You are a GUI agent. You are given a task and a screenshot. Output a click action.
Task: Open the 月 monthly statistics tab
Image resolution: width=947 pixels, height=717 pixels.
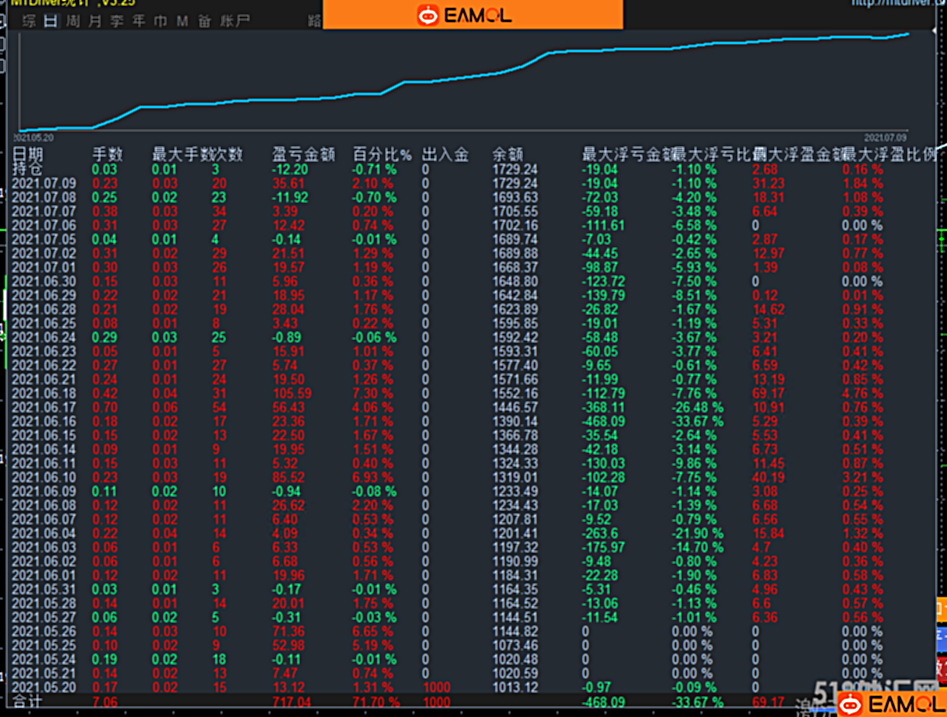pyautogui.click(x=95, y=22)
